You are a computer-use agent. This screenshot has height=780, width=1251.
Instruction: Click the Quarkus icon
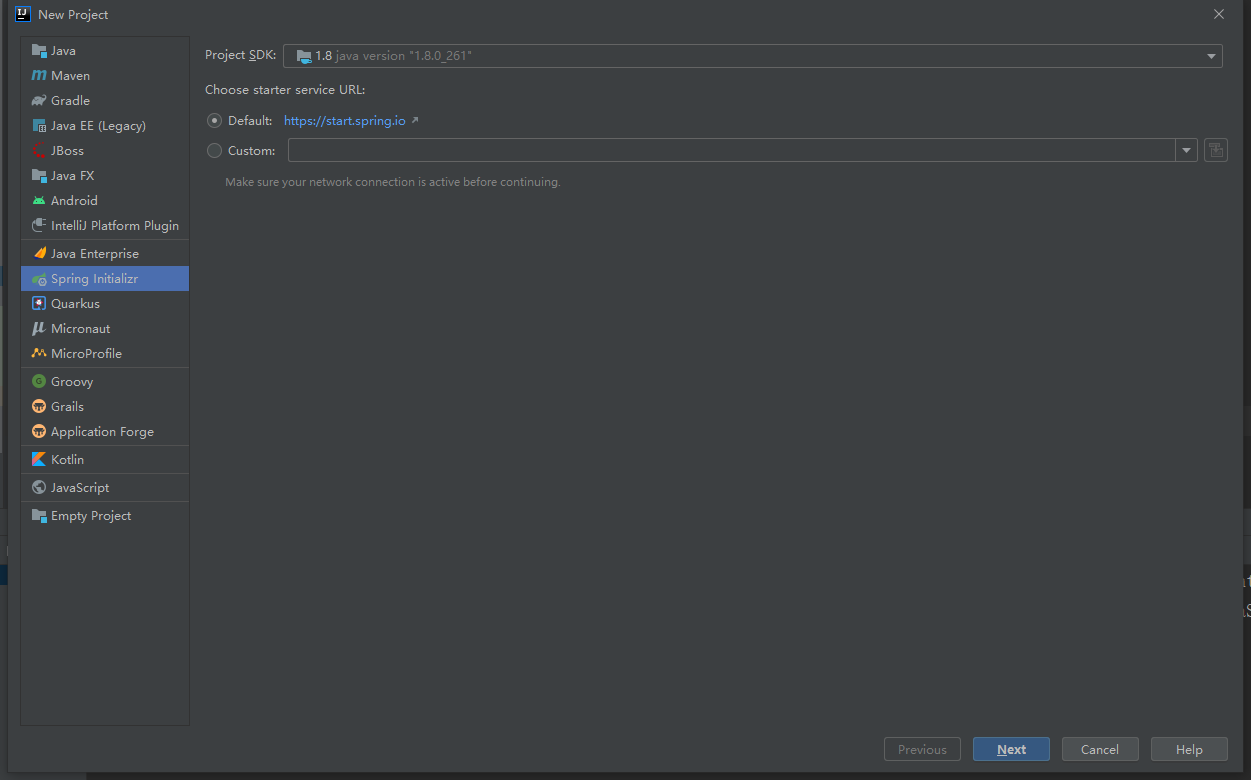pos(39,304)
